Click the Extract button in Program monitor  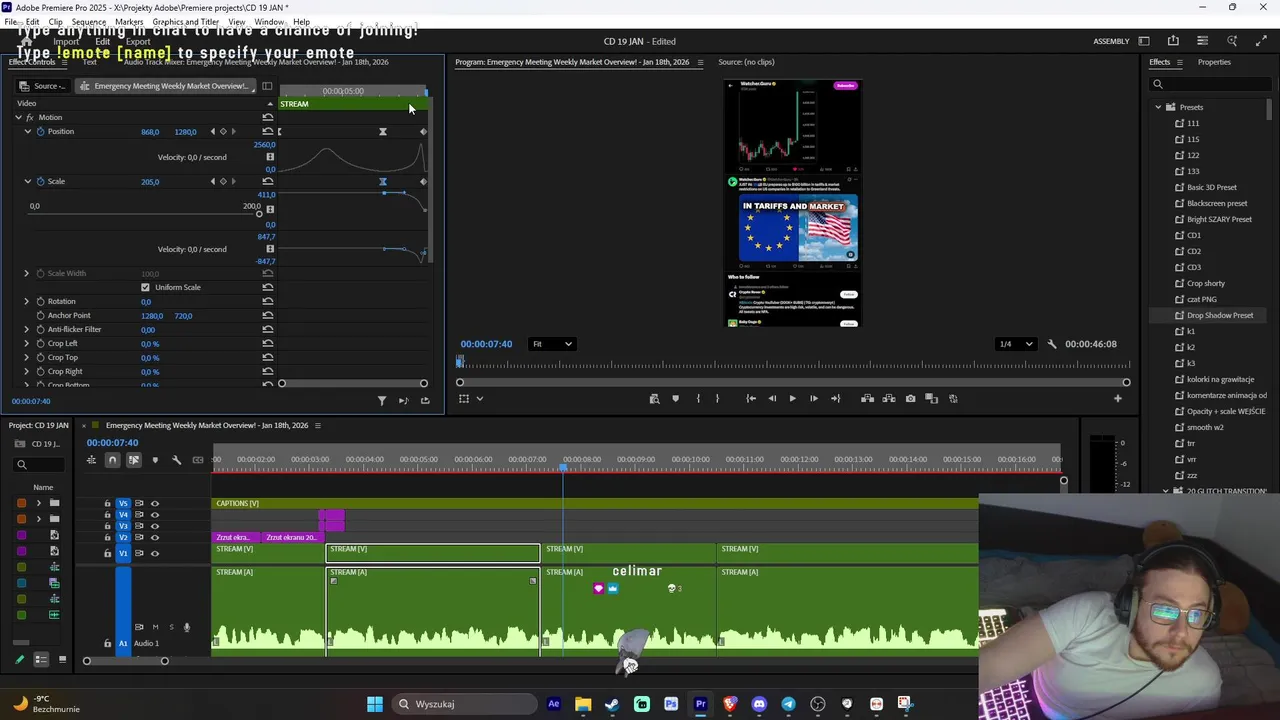(889, 399)
